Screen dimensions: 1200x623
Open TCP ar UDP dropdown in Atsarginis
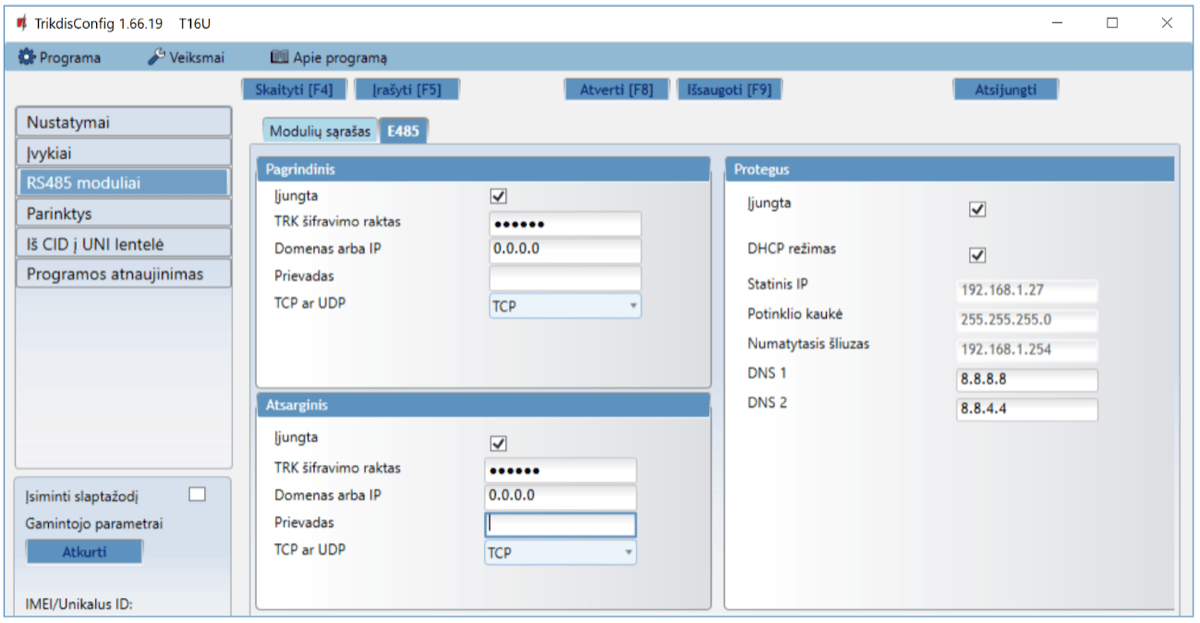tap(561, 552)
